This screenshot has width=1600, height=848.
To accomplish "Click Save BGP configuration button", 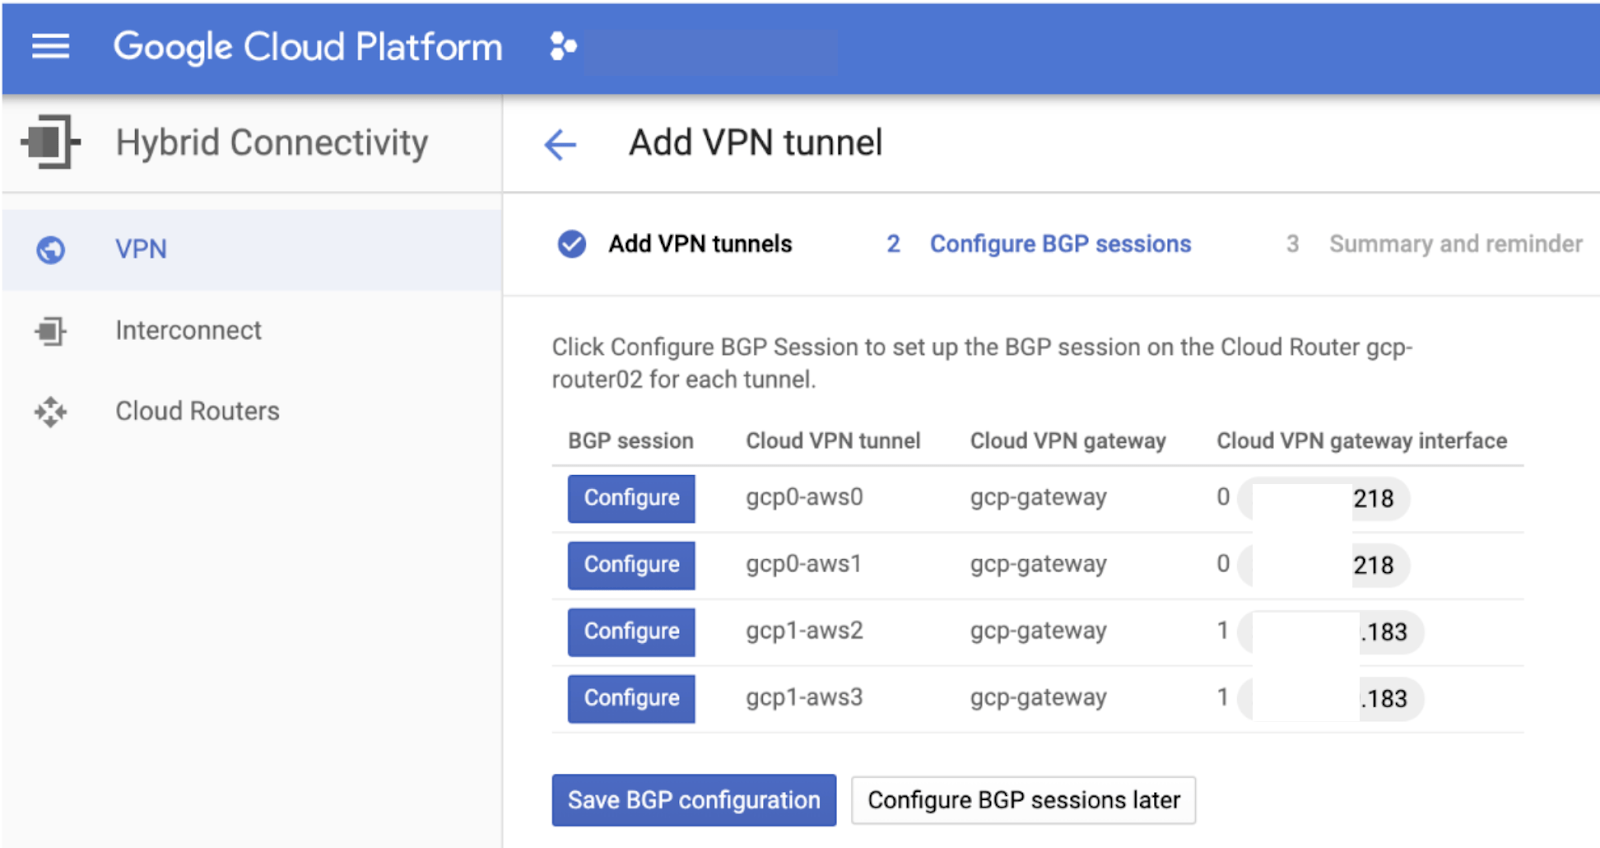I will (x=694, y=800).
